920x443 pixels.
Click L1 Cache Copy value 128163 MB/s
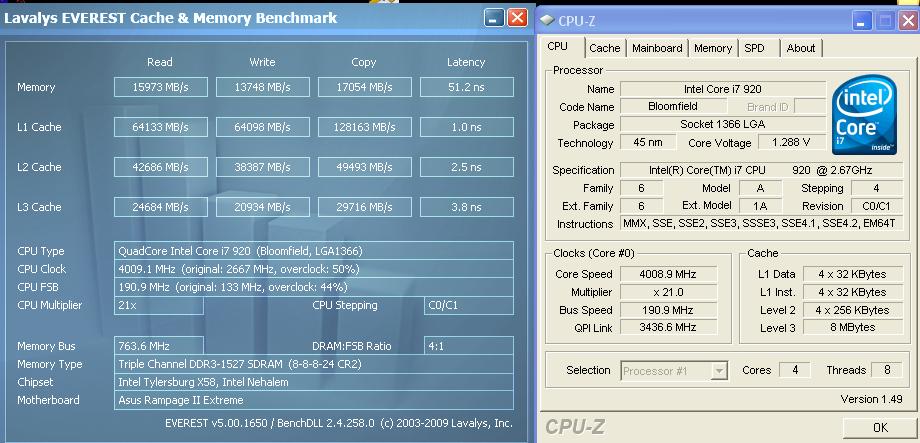pos(365,127)
